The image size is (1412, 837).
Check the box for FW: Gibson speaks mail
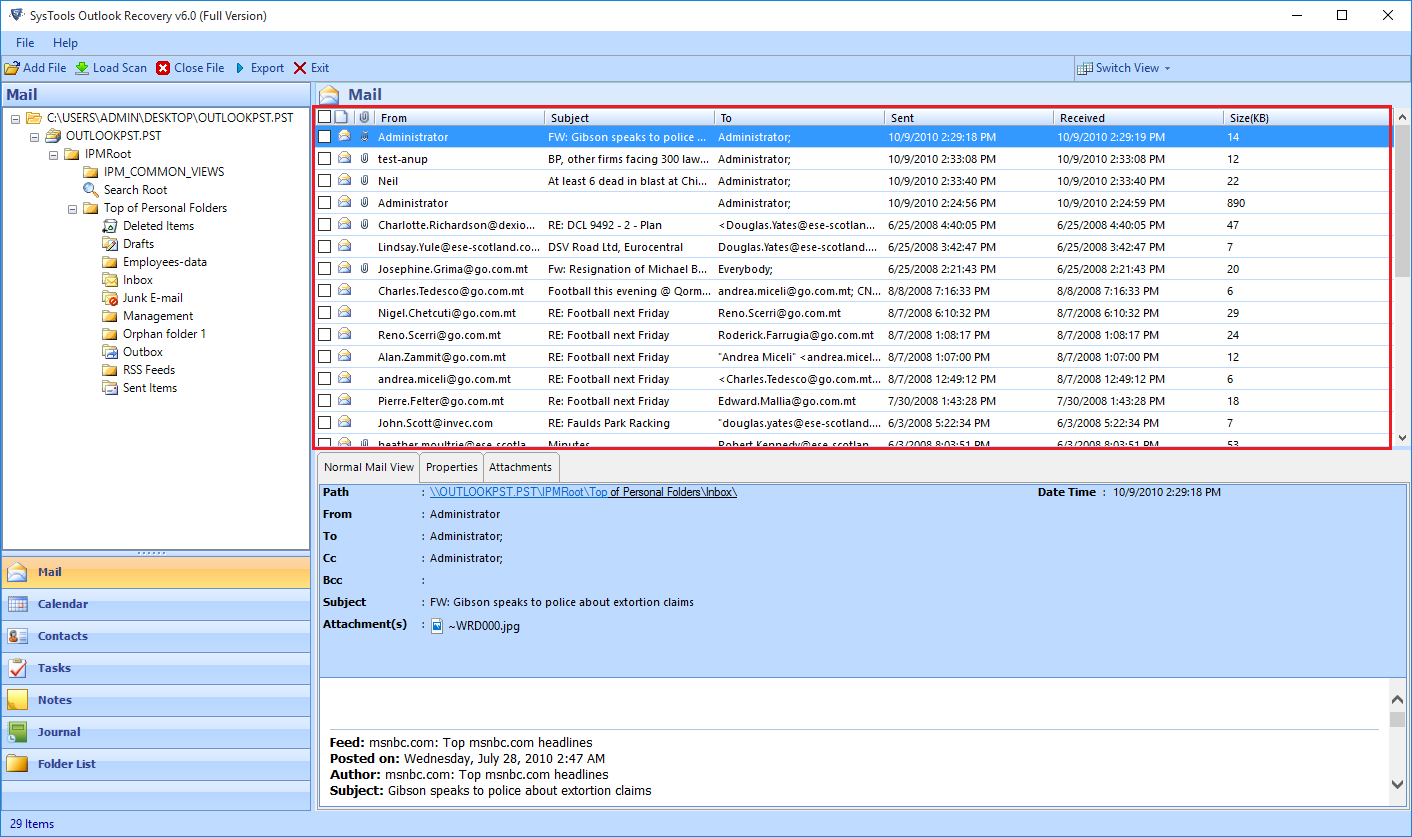point(324,136)
